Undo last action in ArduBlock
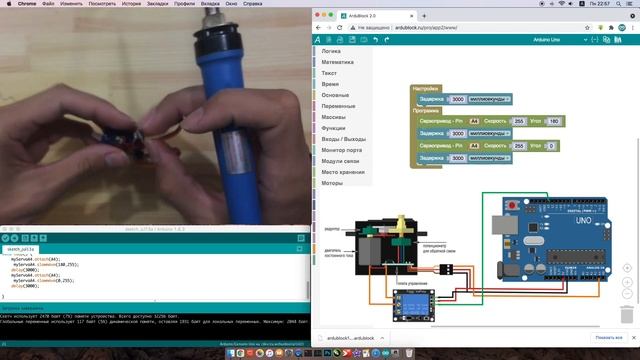The image size is (640, 360). [376, 40]
